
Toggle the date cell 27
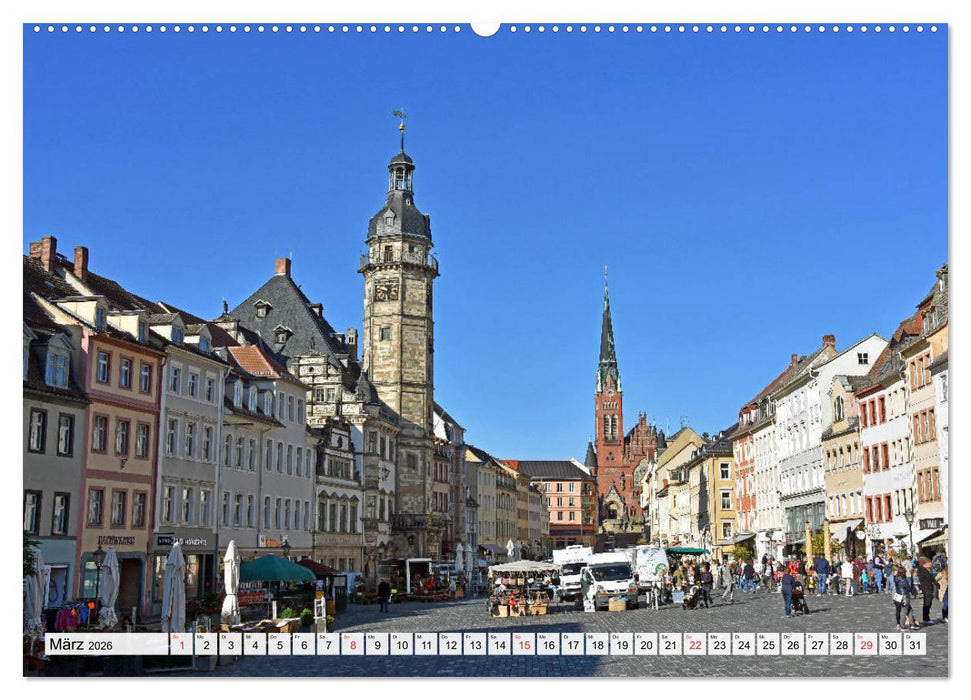pos(819,646)
